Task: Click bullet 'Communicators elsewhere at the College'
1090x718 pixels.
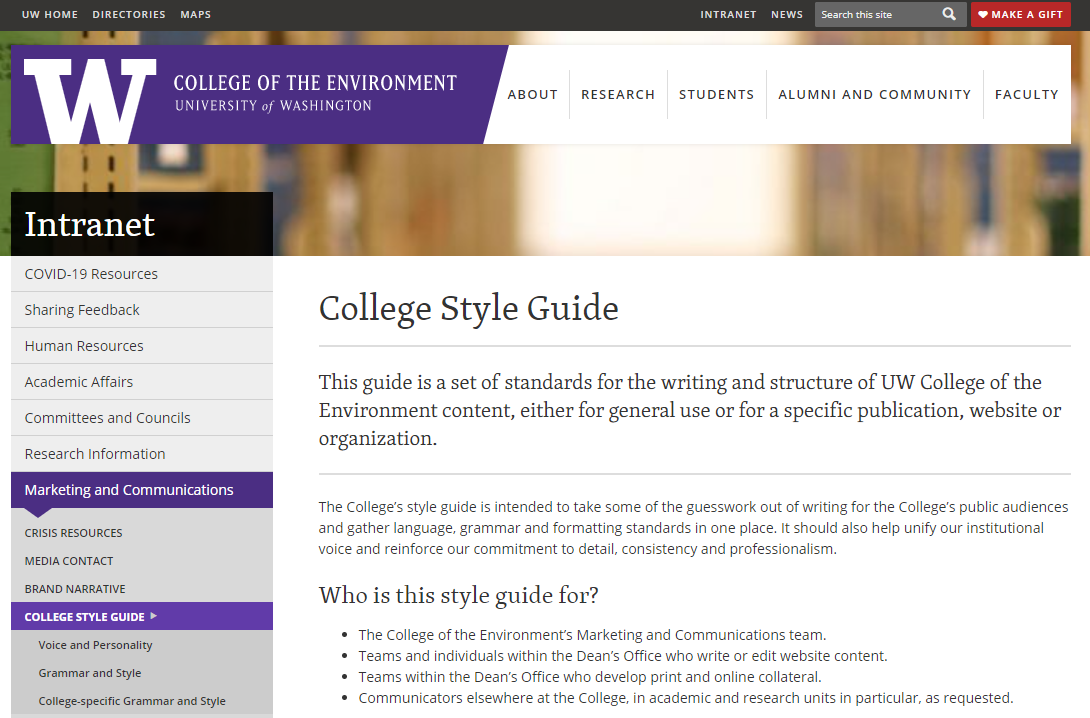Action: coord(685,698)
